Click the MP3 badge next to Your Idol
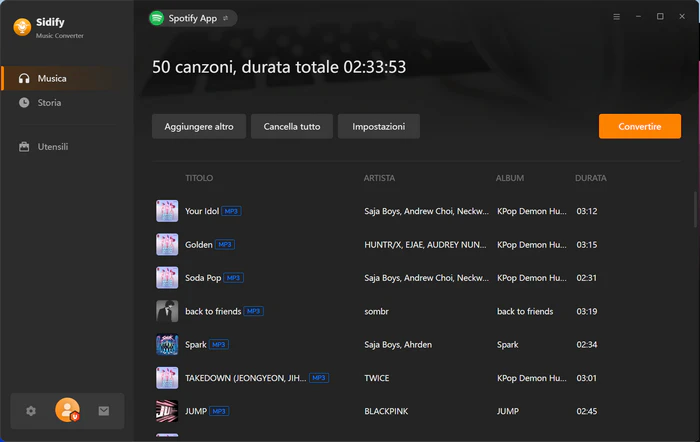The width and height of the screenshot is (700, 442). (231, 211)
